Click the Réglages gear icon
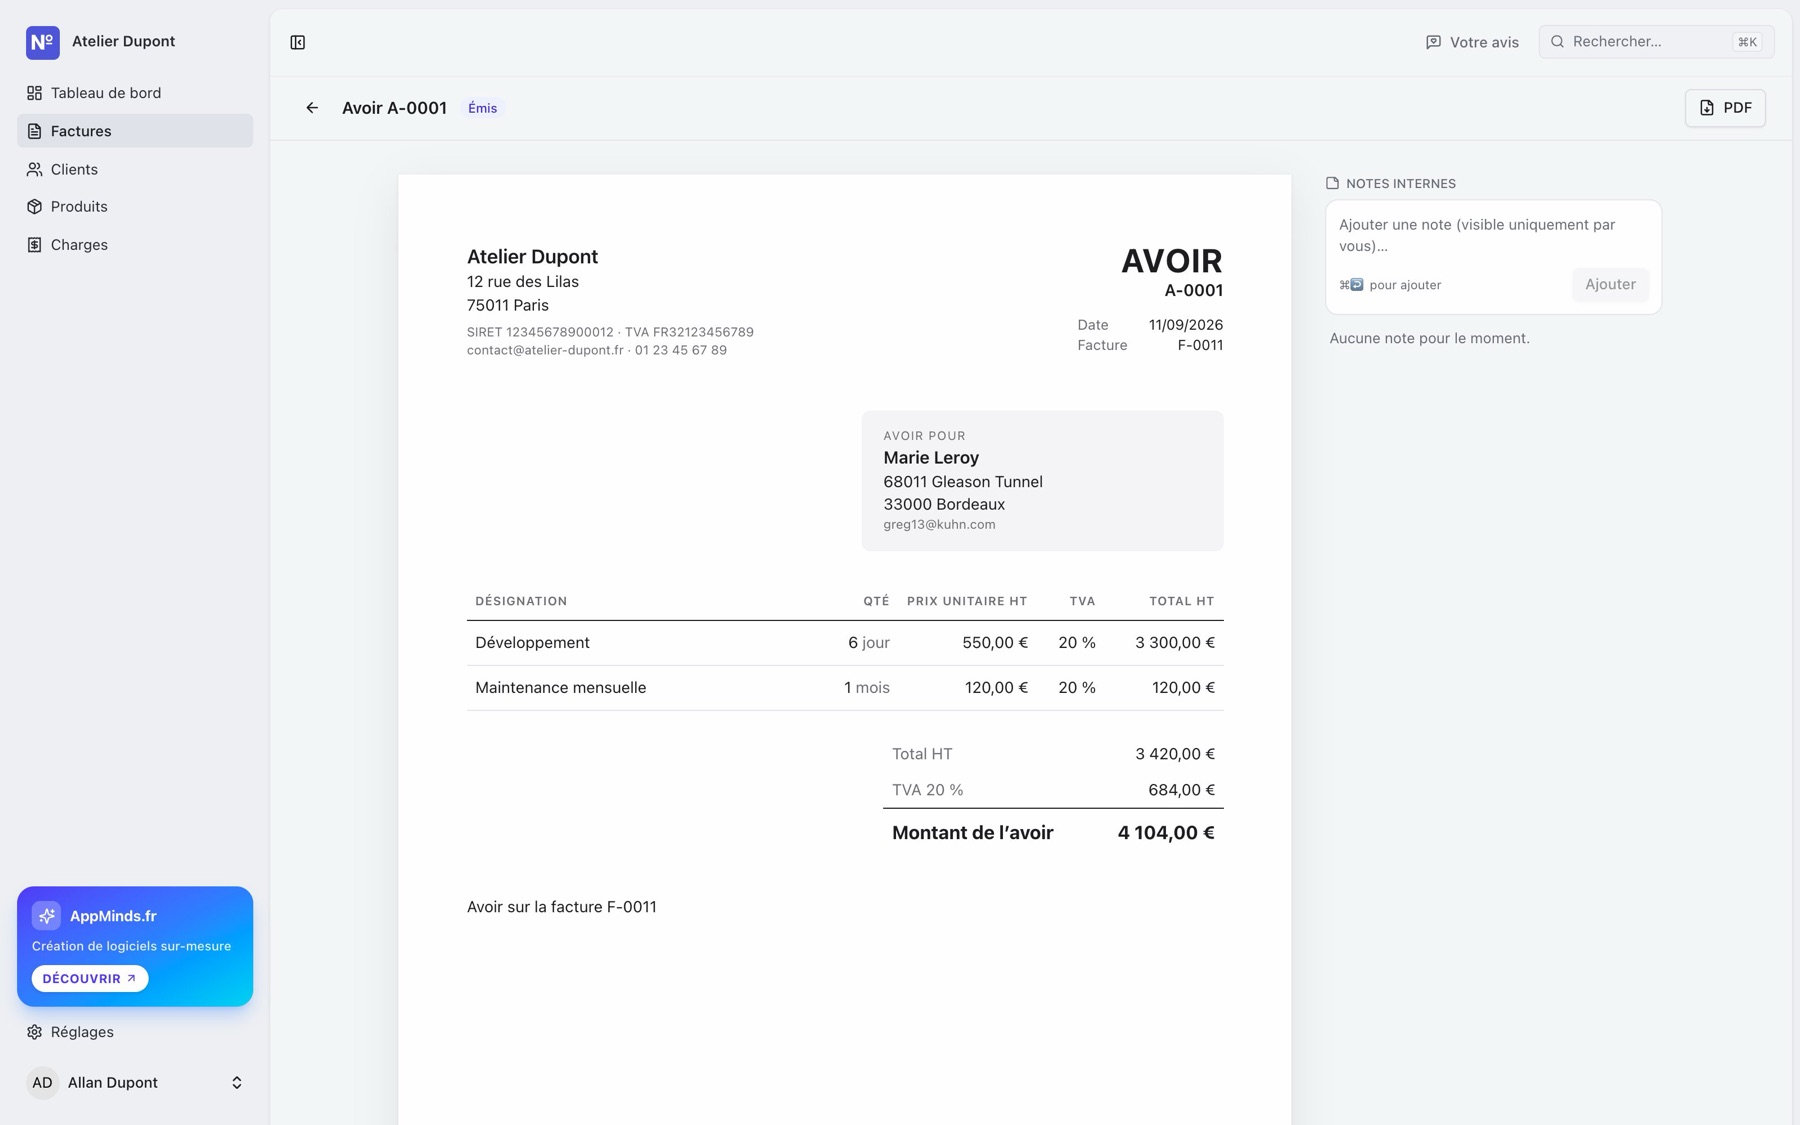The height and width of the screenshot is (1125, 1800). [35, 1032]
